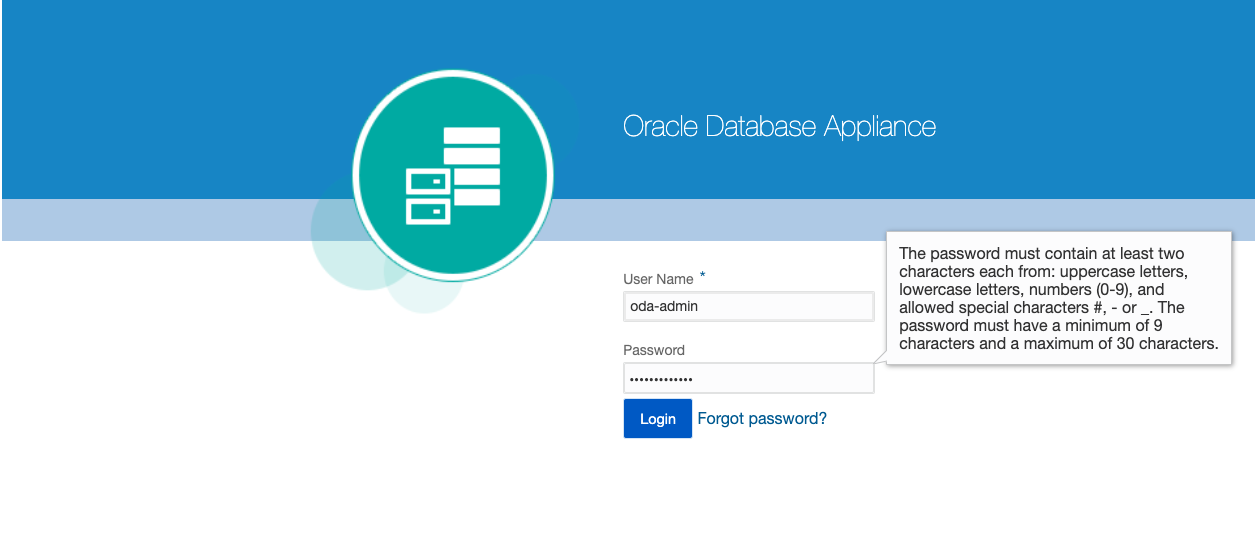Click the Password label above the field
This screenshot has height=555, width=1255.
[x=654, y=350]
